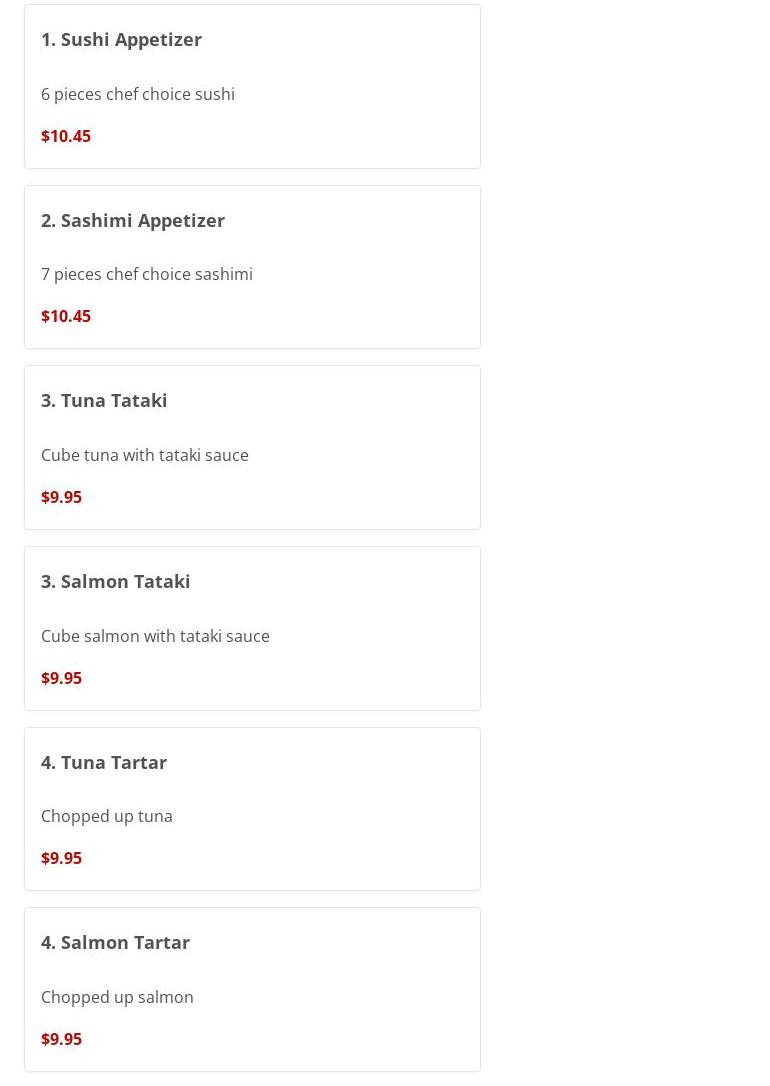
Task: Tap the Salmon Tataki $9.95 price
Action: (x=61, y=678)
